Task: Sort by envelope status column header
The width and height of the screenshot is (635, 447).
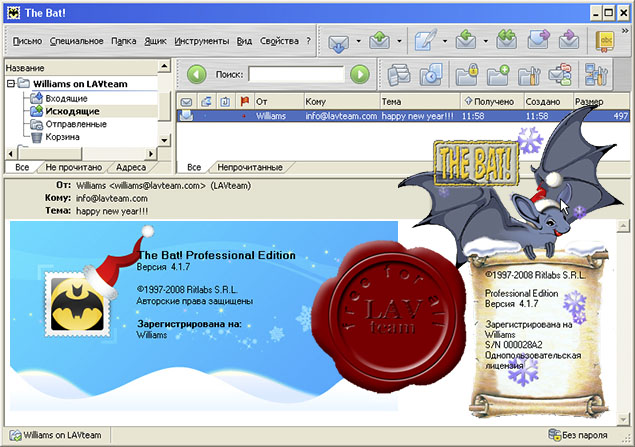Action: (x=186, y=102)
